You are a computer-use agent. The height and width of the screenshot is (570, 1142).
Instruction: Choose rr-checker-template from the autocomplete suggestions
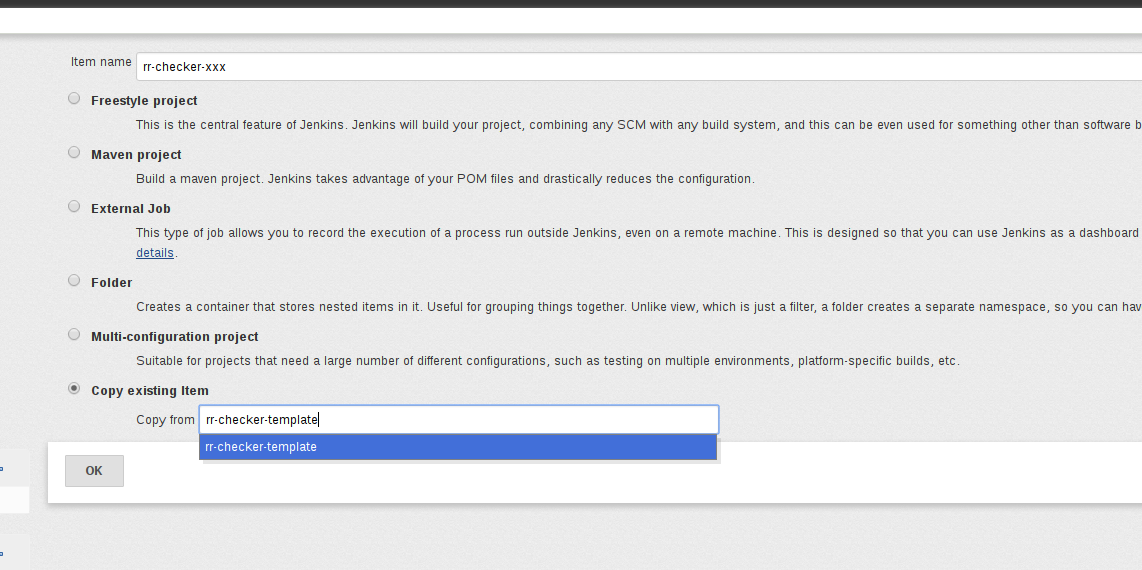point(458,447)
